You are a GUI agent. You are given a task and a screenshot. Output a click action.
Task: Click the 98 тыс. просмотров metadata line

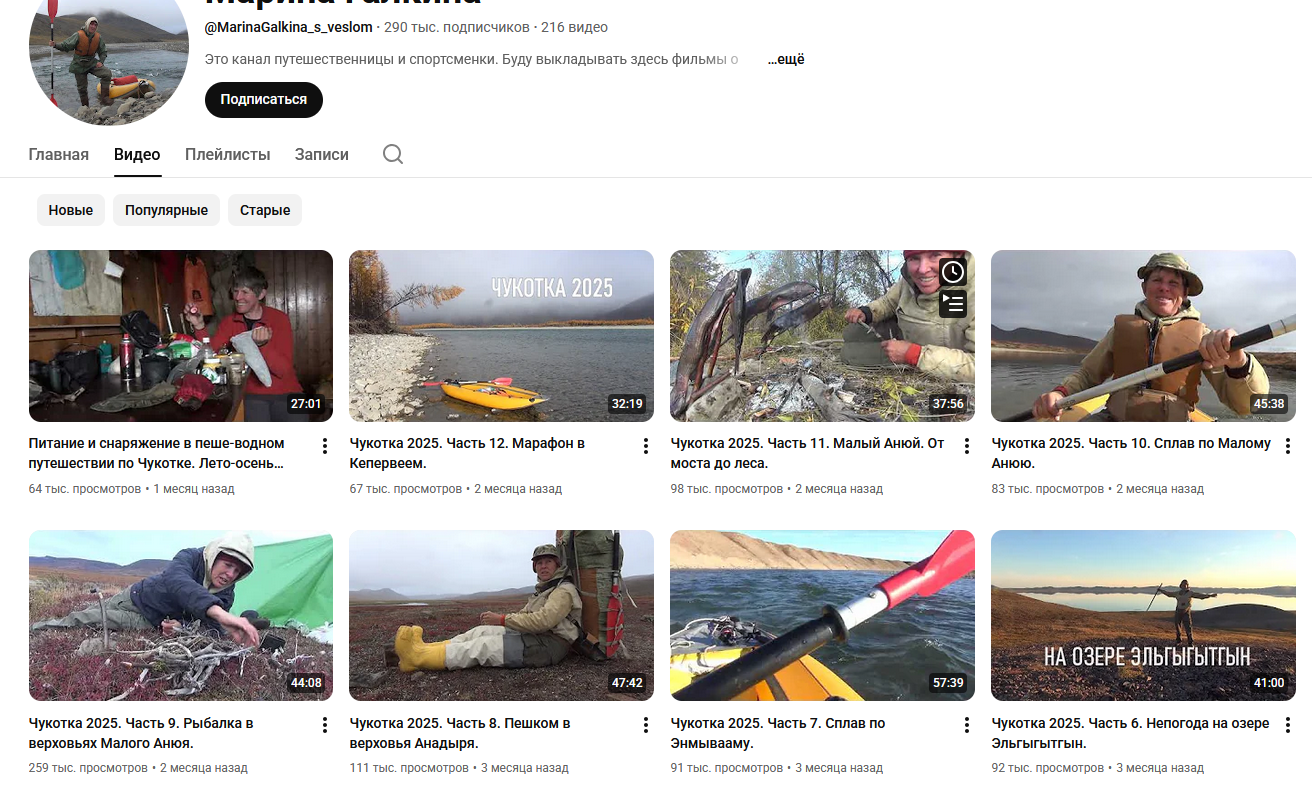pyautogui.click(x=777, y=489)
